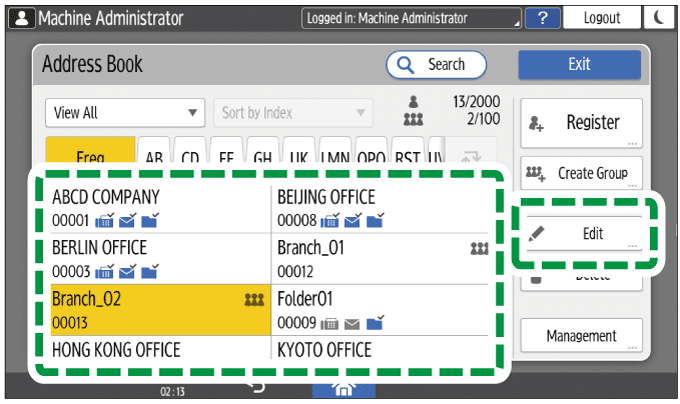
Task: Expand the Logged in user status field
Action: (411, 18)
